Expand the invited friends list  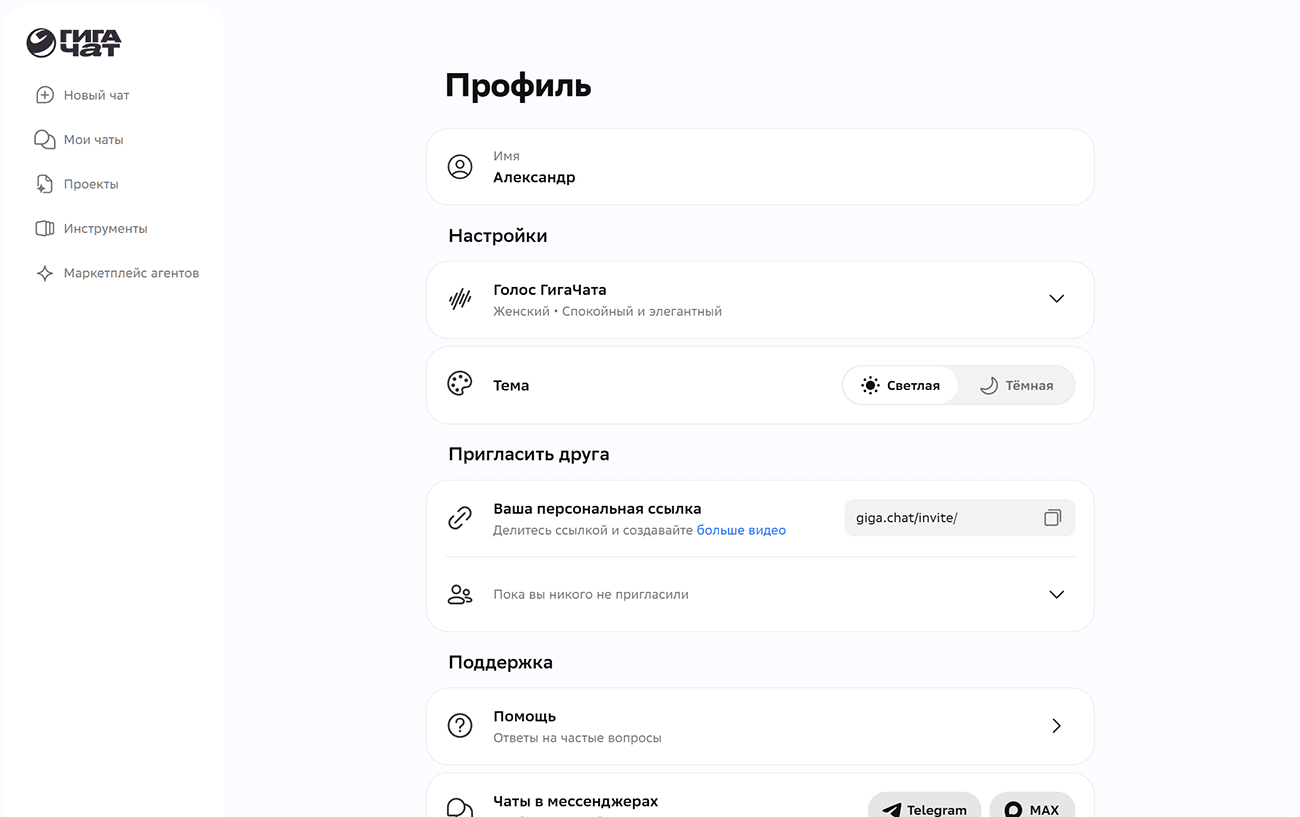tap(1056, 594)
